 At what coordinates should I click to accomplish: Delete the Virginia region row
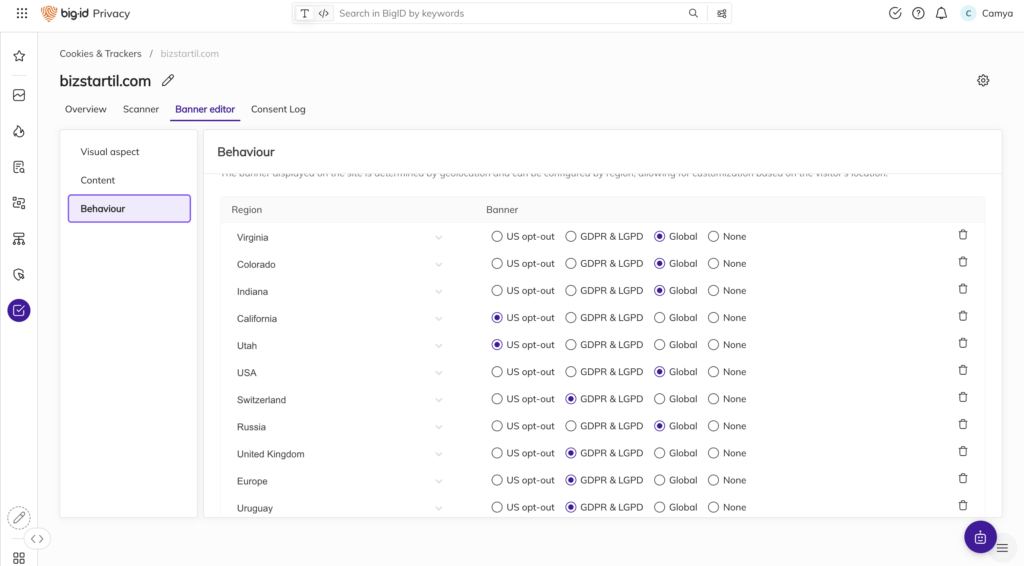963,235
